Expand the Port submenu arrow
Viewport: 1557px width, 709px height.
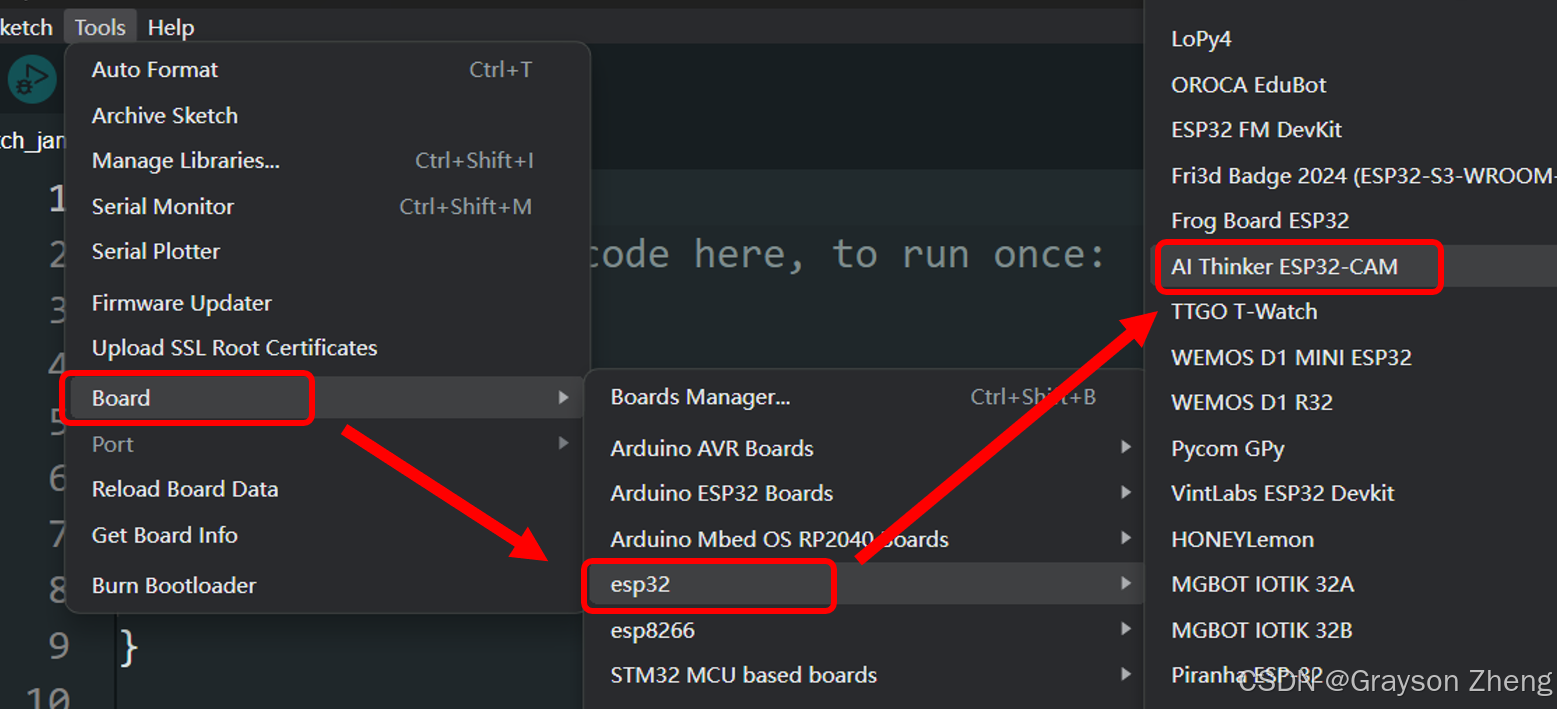coord(564,443)
